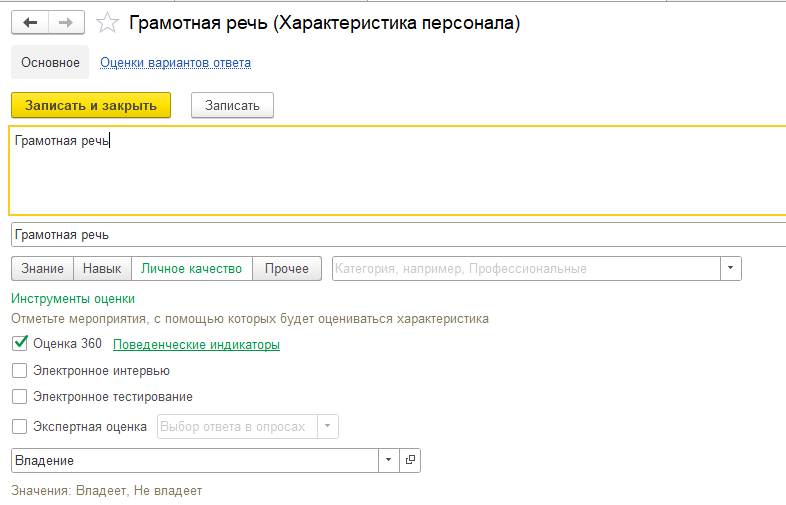Select the Навык characteristic type
This screenshot has height=505, width=786.
click(x=102, y=268)
